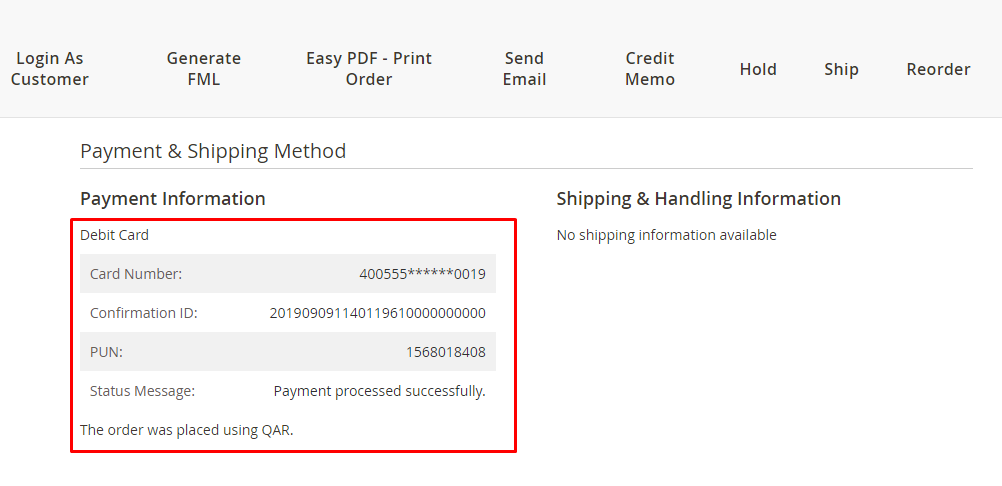Click the Payment Information title

173,198
